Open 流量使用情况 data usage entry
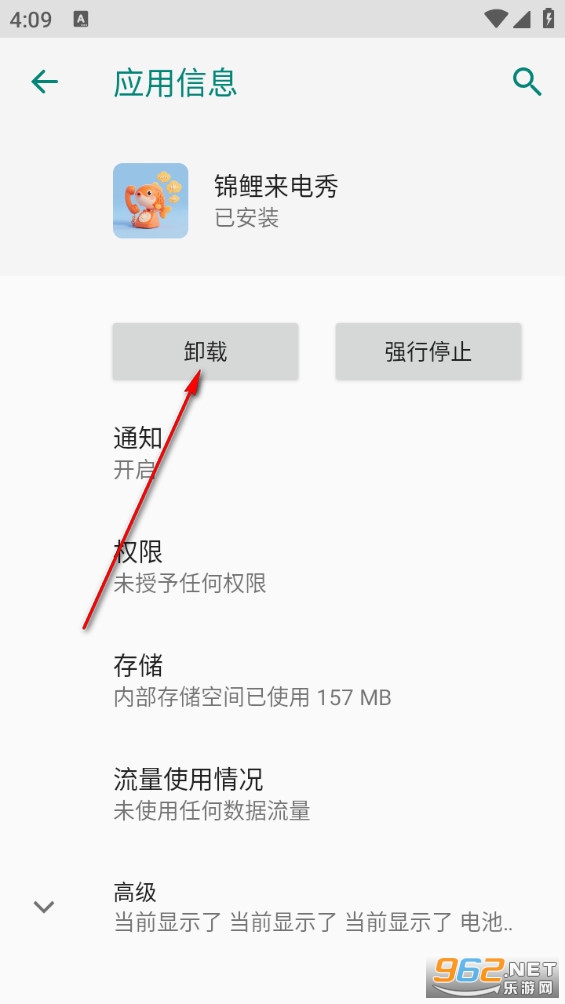The width and height of the screenshot is (565, 1004). coord(282,795)
